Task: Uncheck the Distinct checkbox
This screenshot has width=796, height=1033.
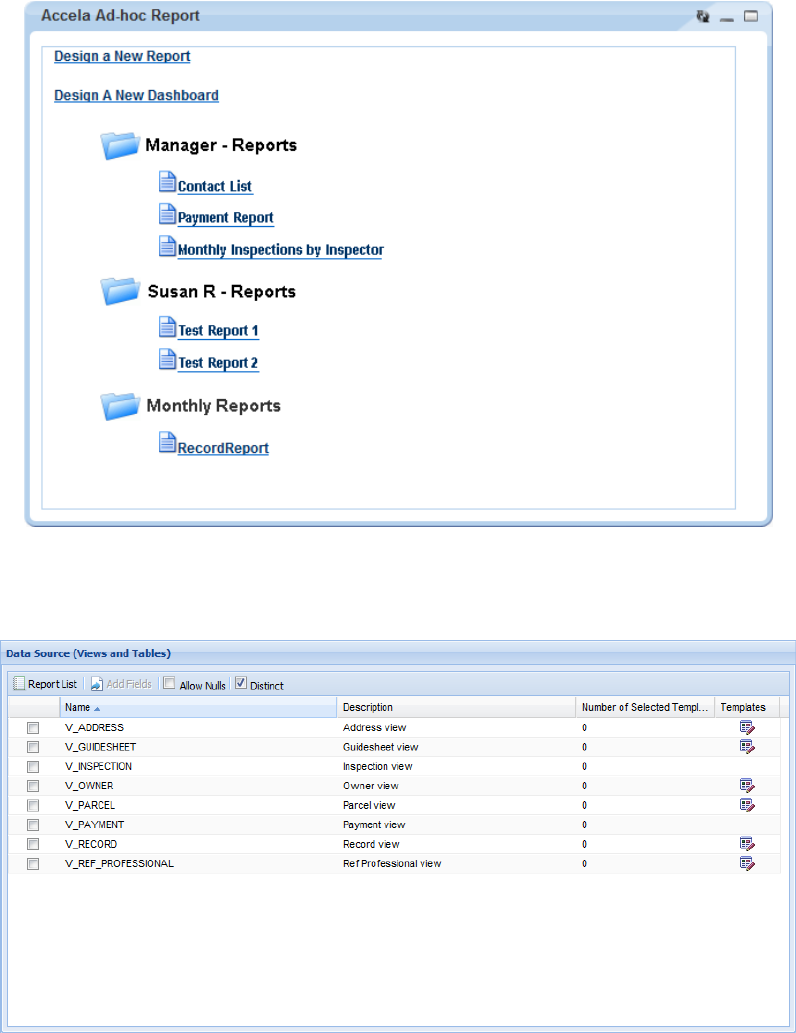Action: coord(241,683)
